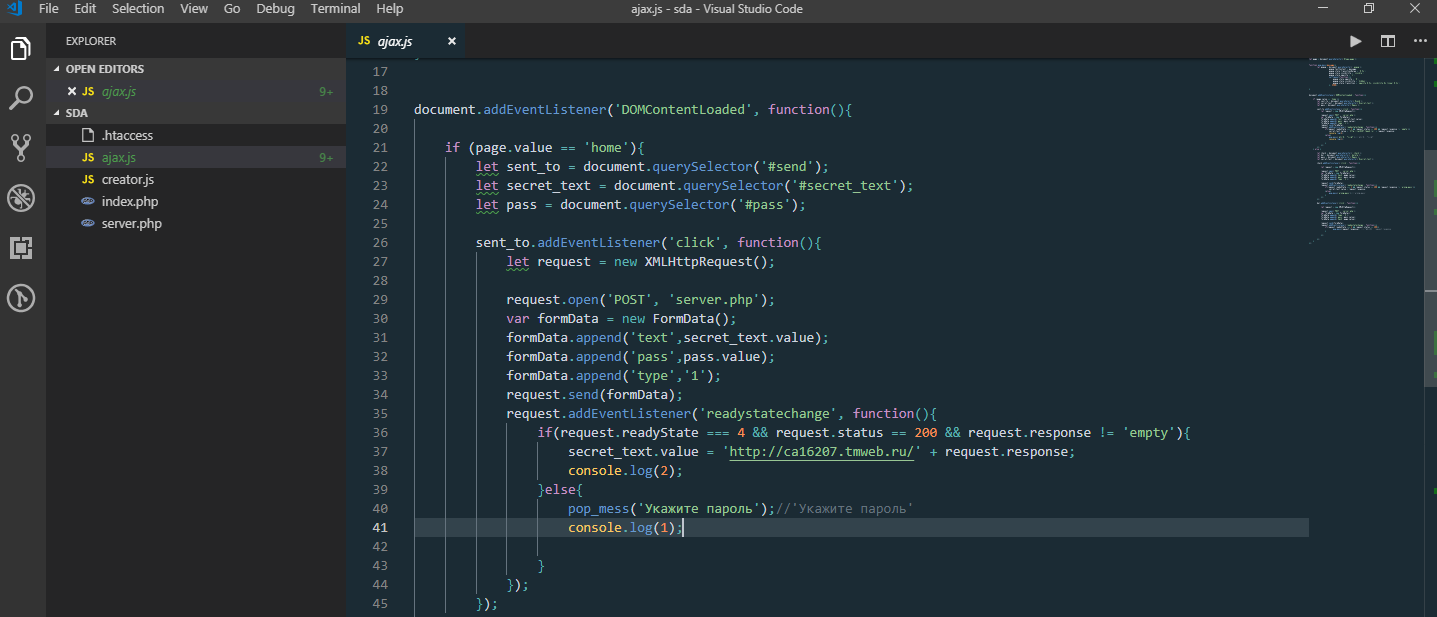Select ajax.js under Open Editors
Viewport: 1437px width, 617px height.
tap(196, 91)
